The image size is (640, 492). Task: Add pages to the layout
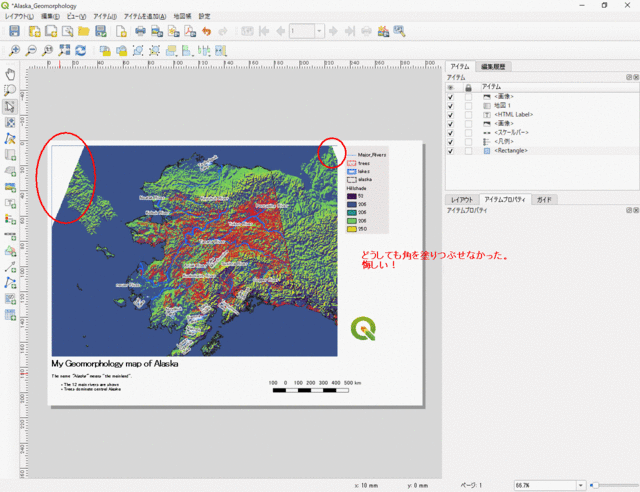pyautogui.click(x=121, y=31)
